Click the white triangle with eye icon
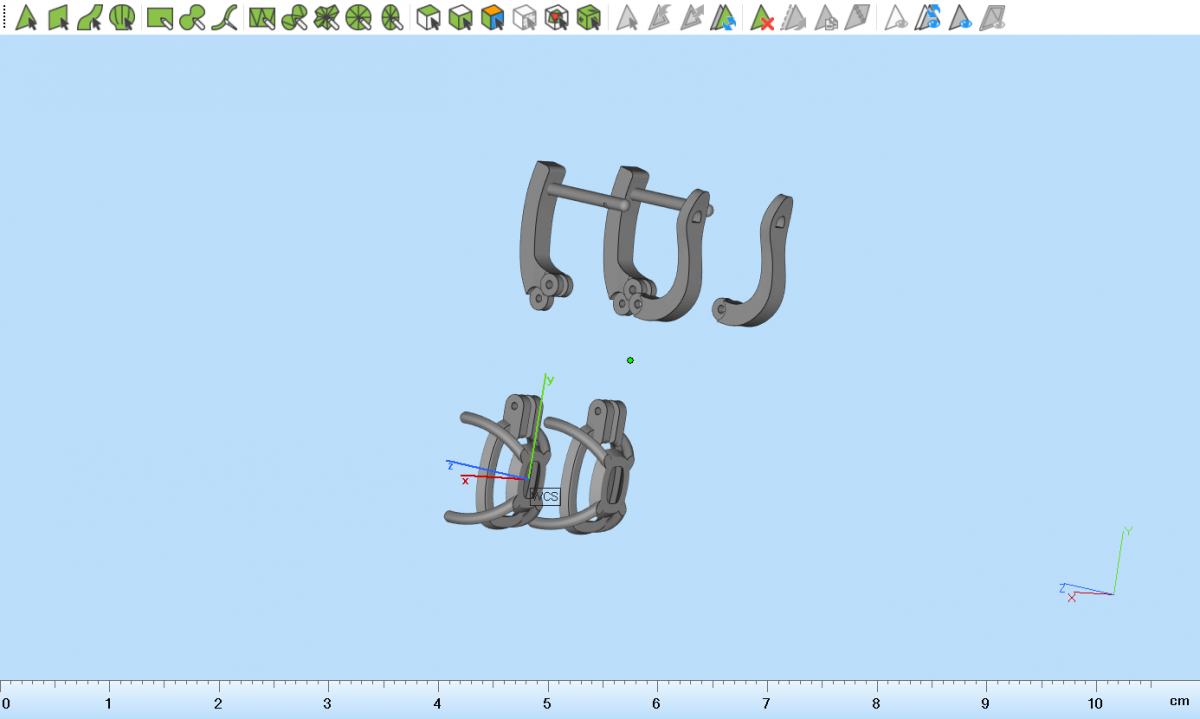The image size is (1200, 719). (x=896, y=17)
